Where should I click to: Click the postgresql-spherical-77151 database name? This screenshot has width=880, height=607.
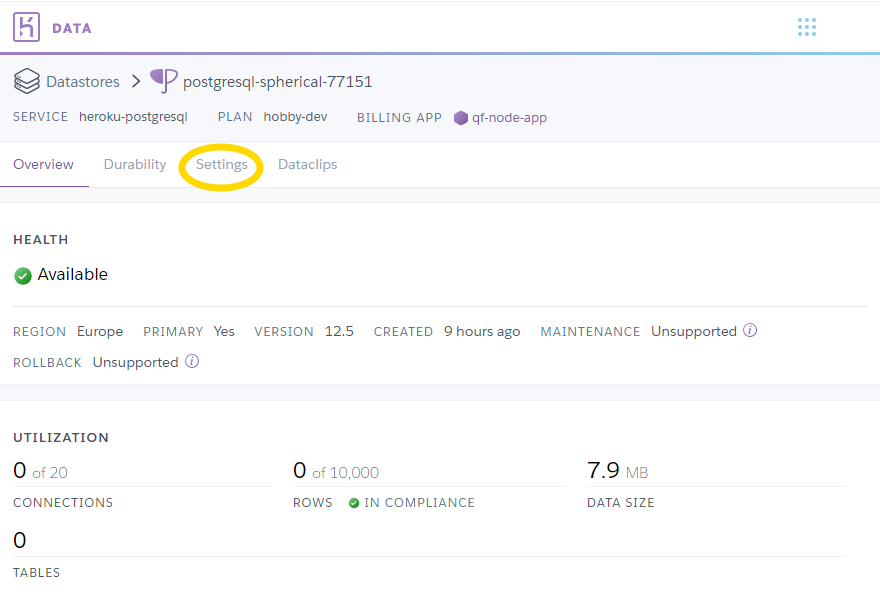point(277,81)
